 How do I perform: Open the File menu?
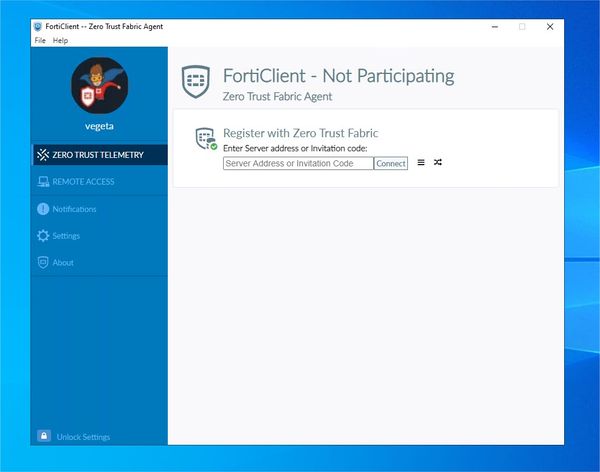(40, 40)
